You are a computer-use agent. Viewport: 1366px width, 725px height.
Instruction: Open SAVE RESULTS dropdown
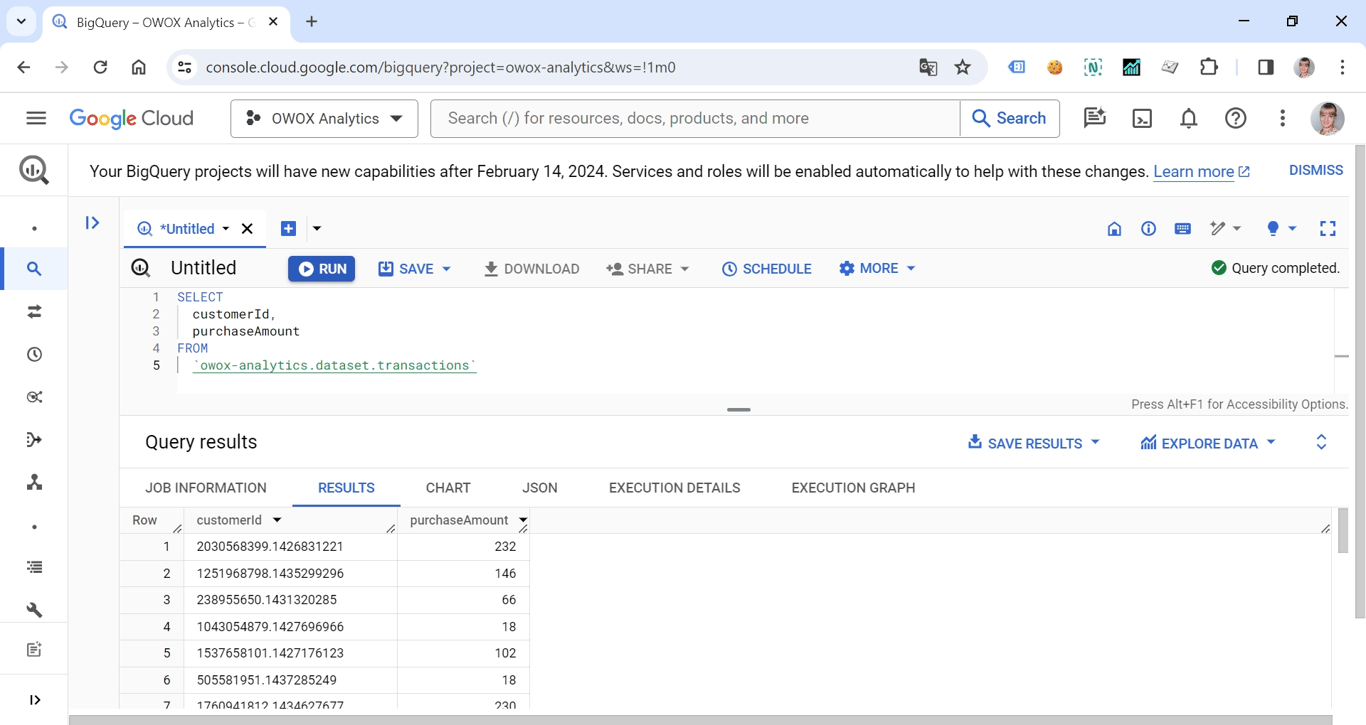pyautogui.click(x=1033, y=443)
